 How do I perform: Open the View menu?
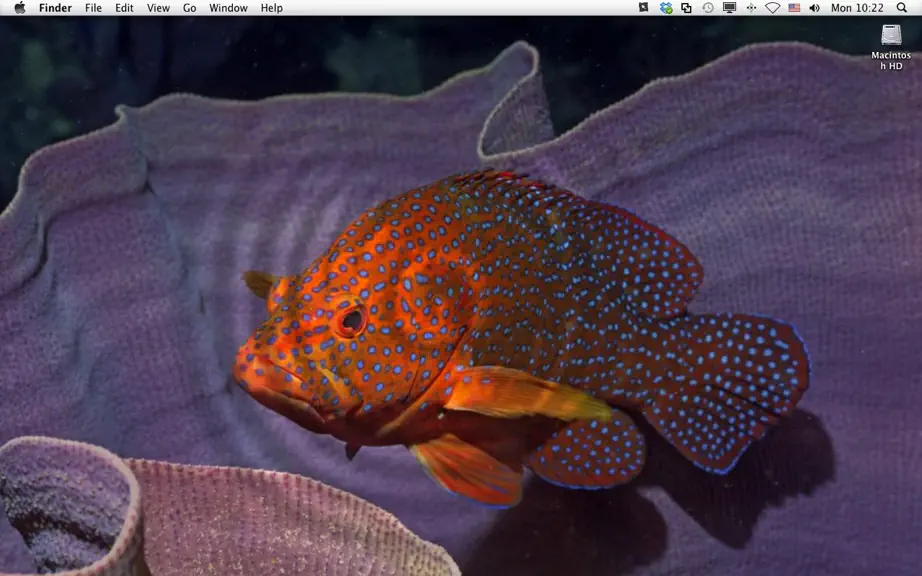(x=158, y=8)
